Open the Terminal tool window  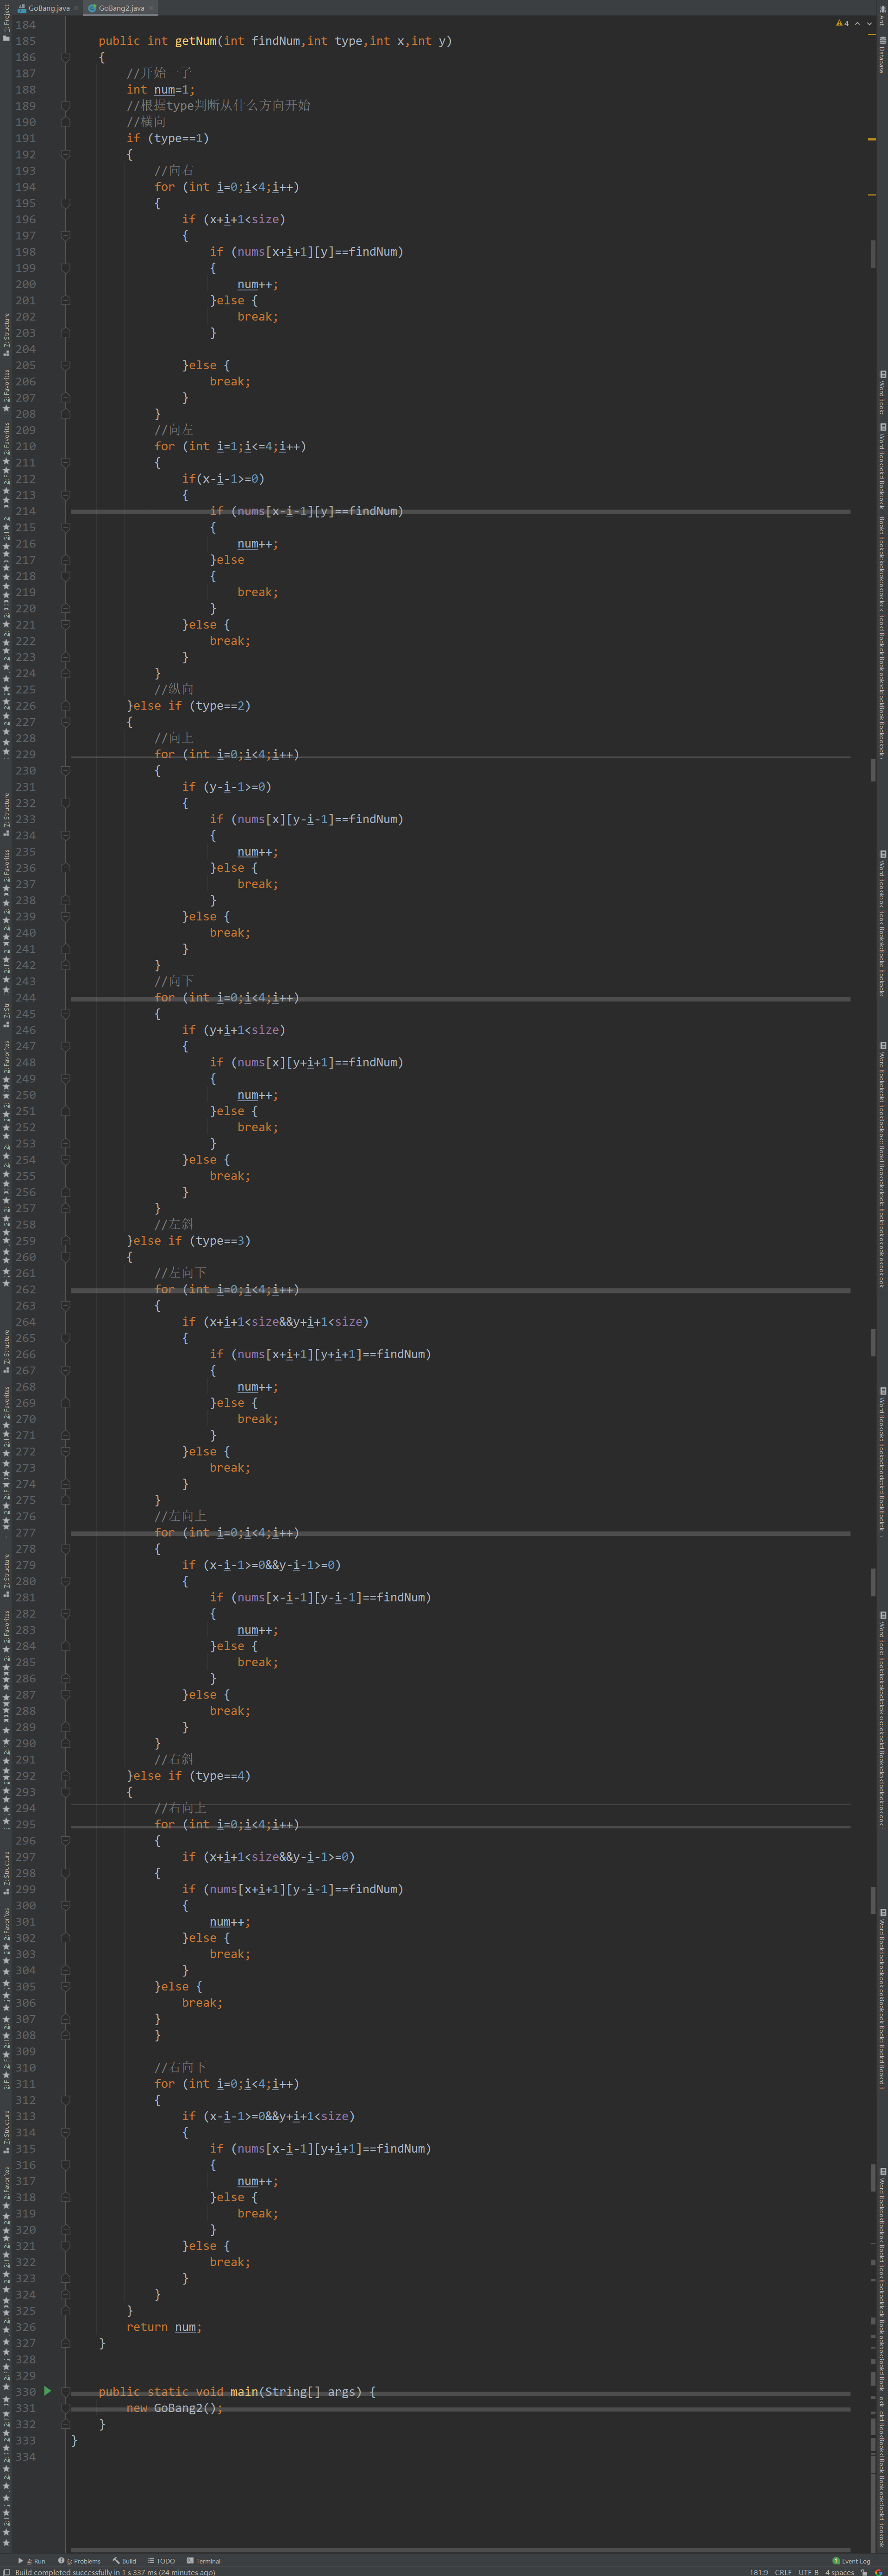point(204,2561)
